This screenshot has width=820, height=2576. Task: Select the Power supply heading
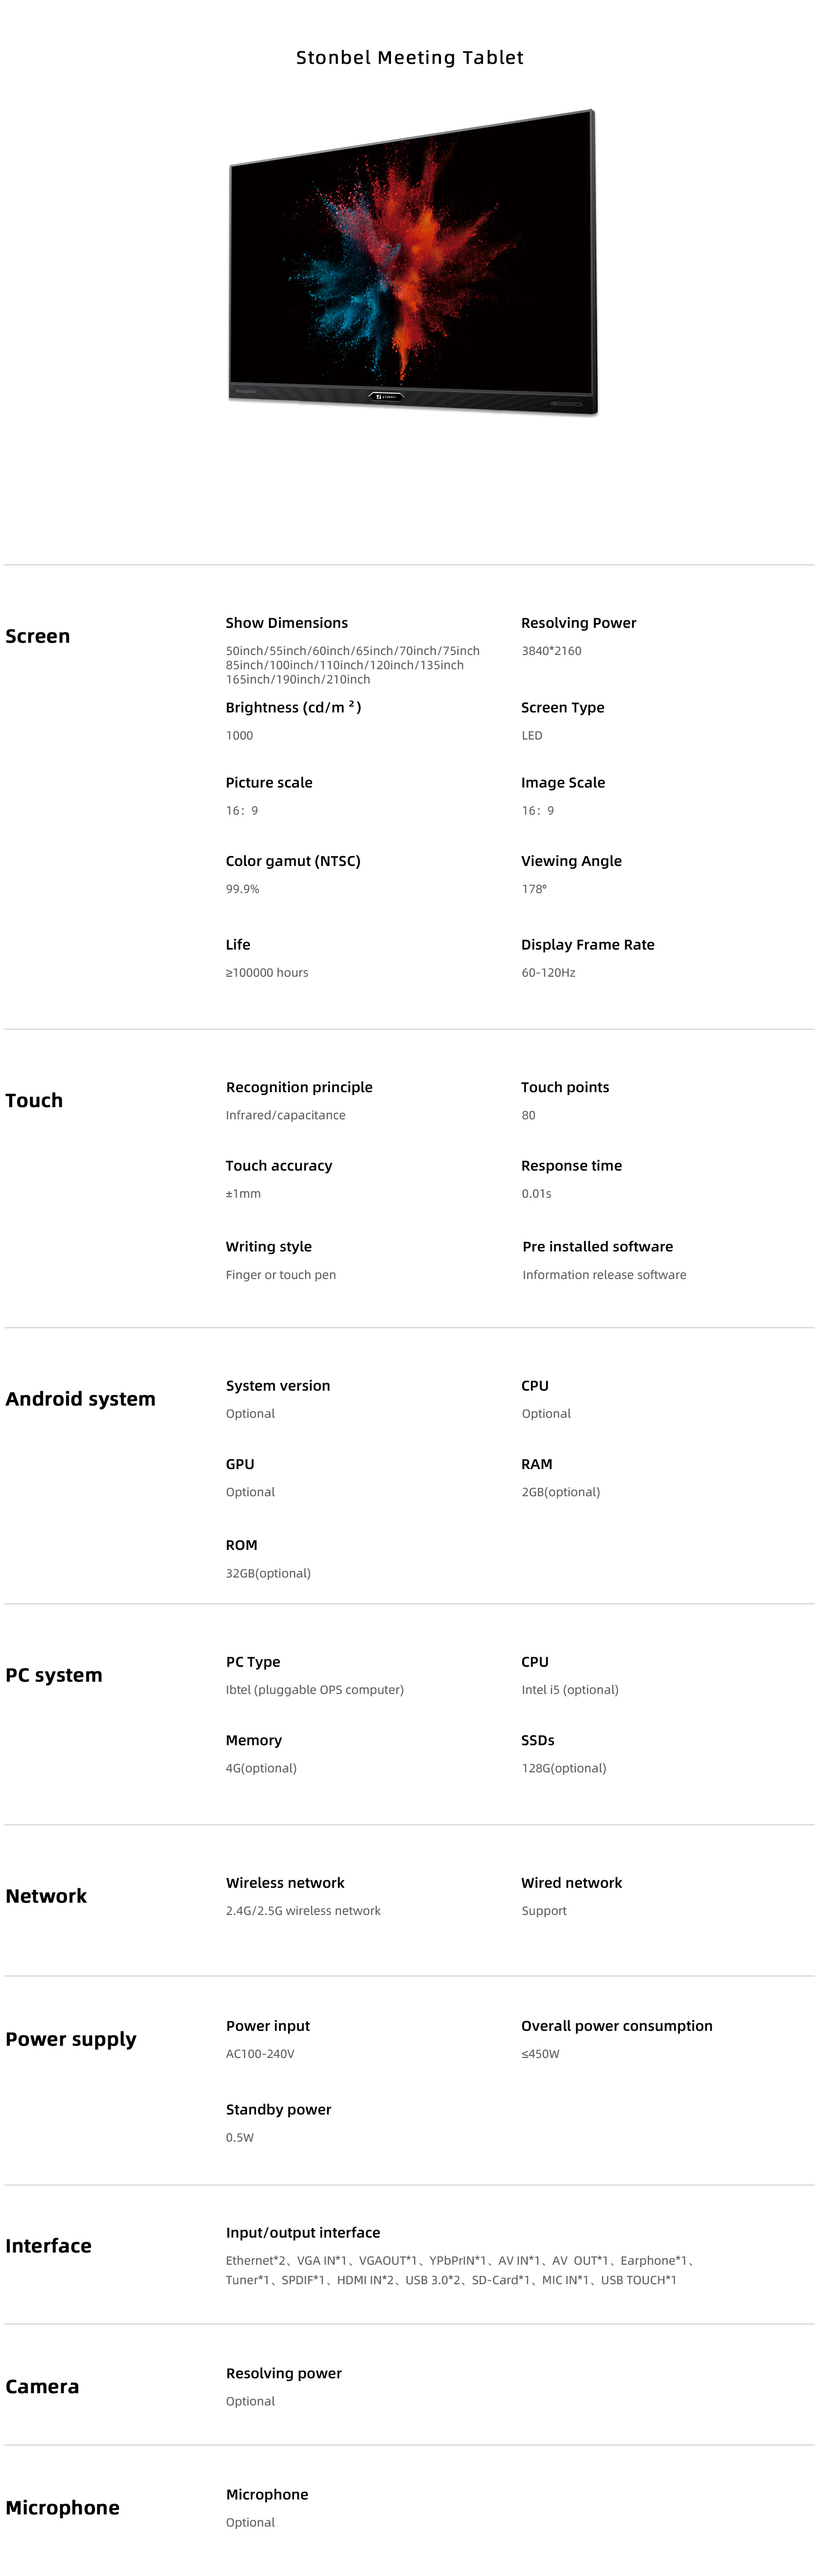coord(71,2040)
